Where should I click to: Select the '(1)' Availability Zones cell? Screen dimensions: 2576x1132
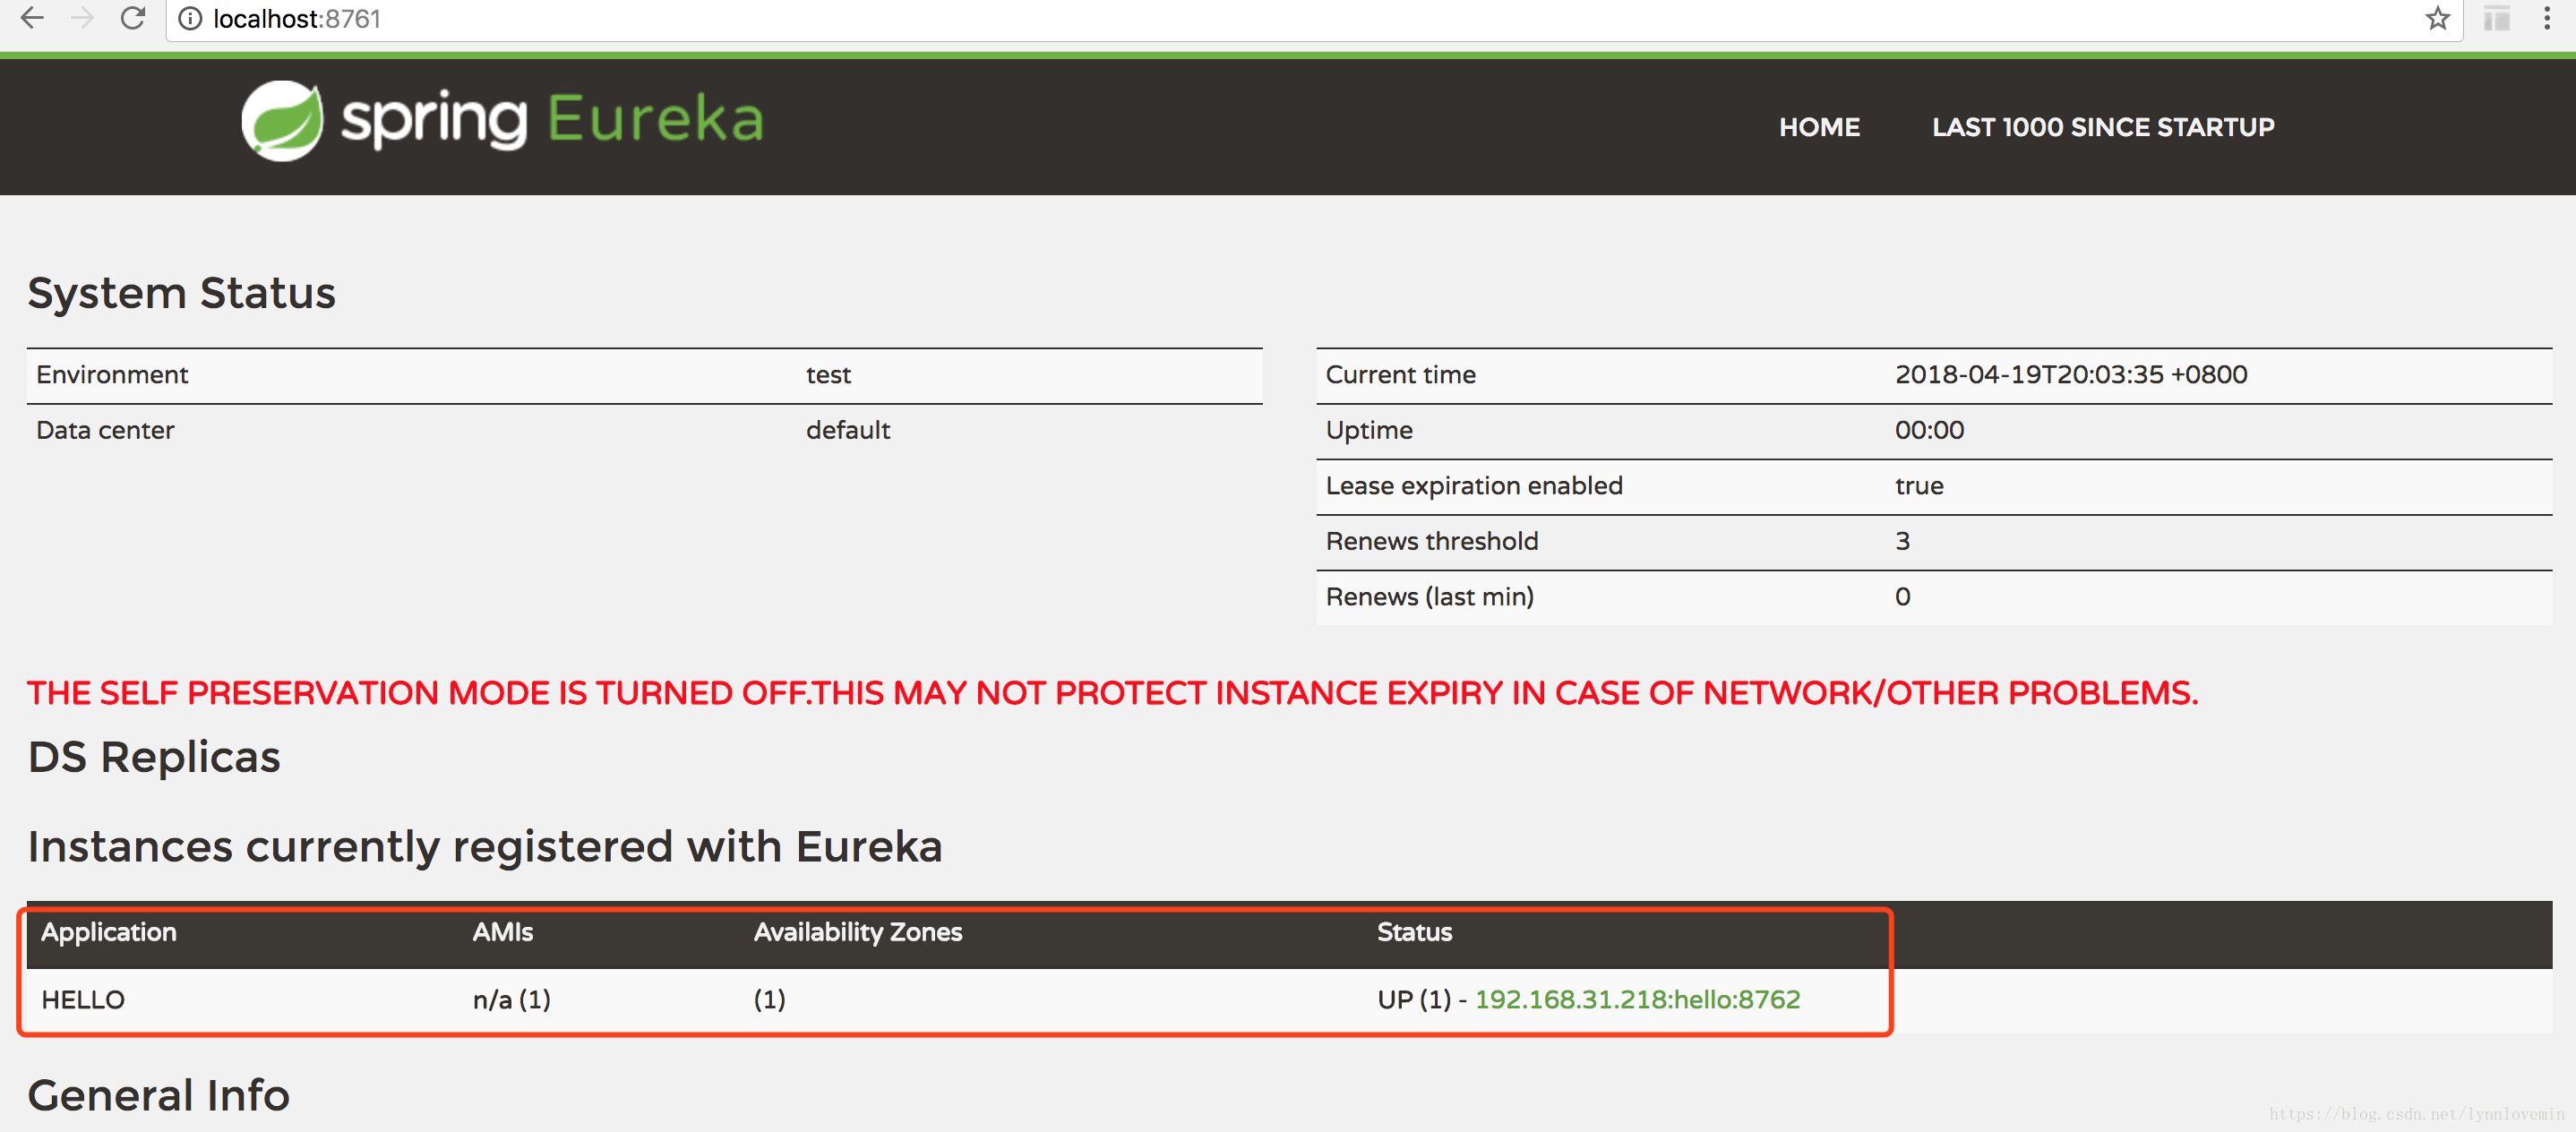(769, 999)
